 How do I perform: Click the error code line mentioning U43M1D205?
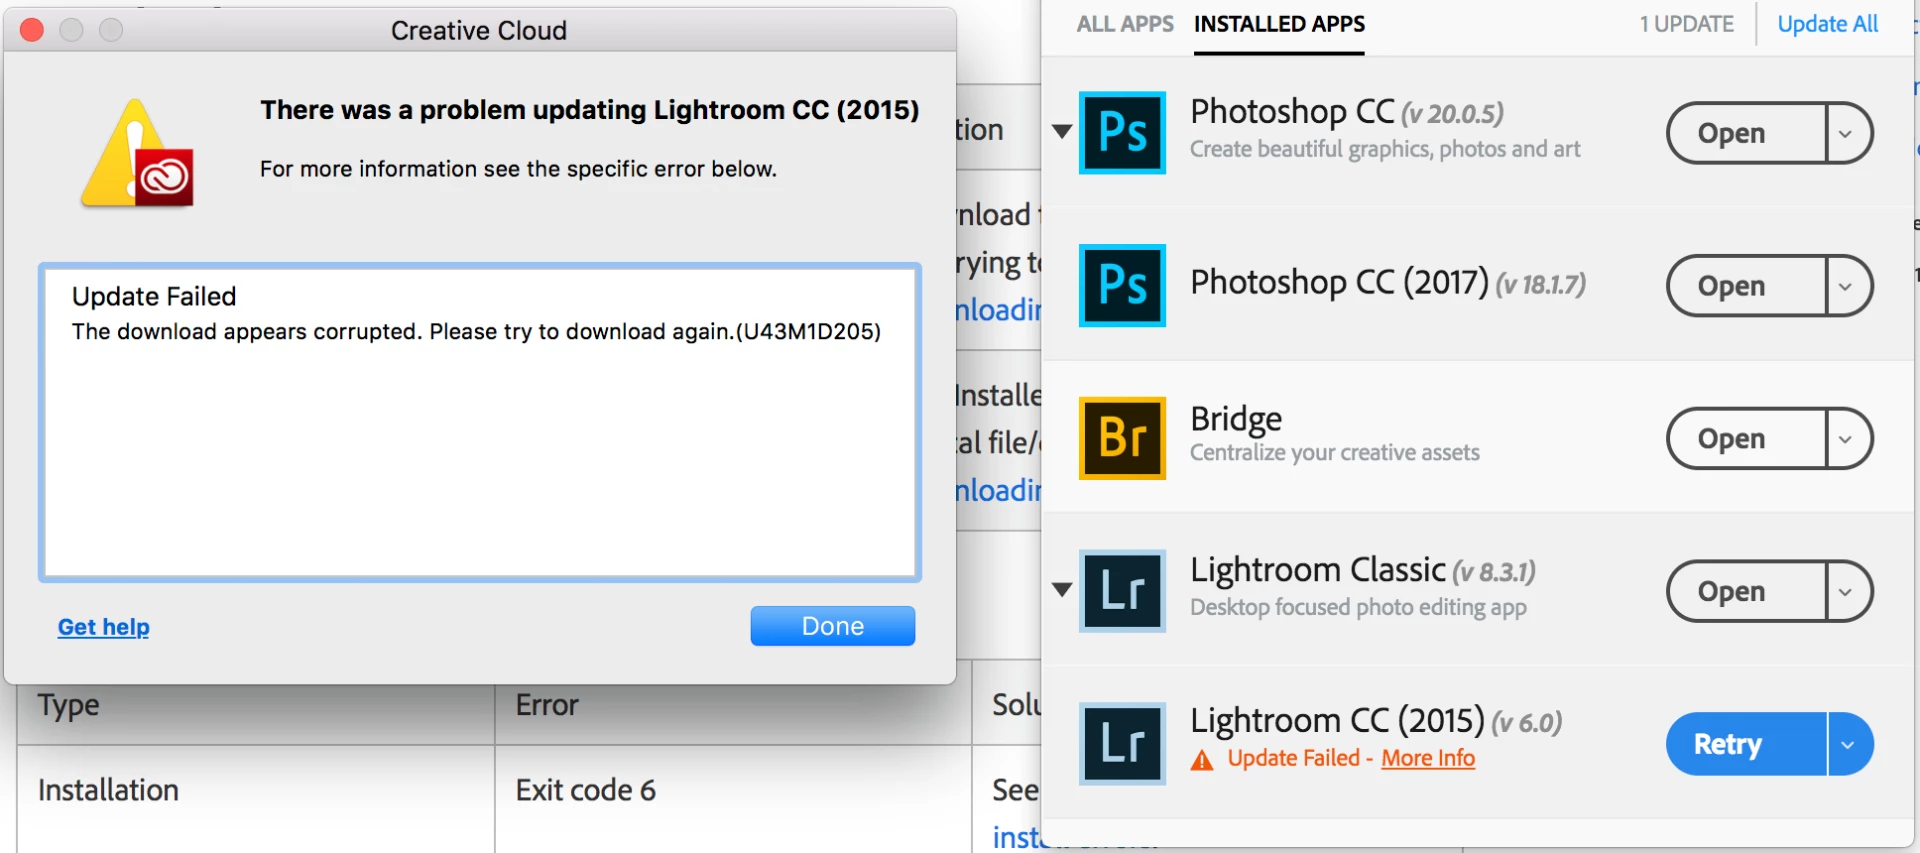(476, 332)
